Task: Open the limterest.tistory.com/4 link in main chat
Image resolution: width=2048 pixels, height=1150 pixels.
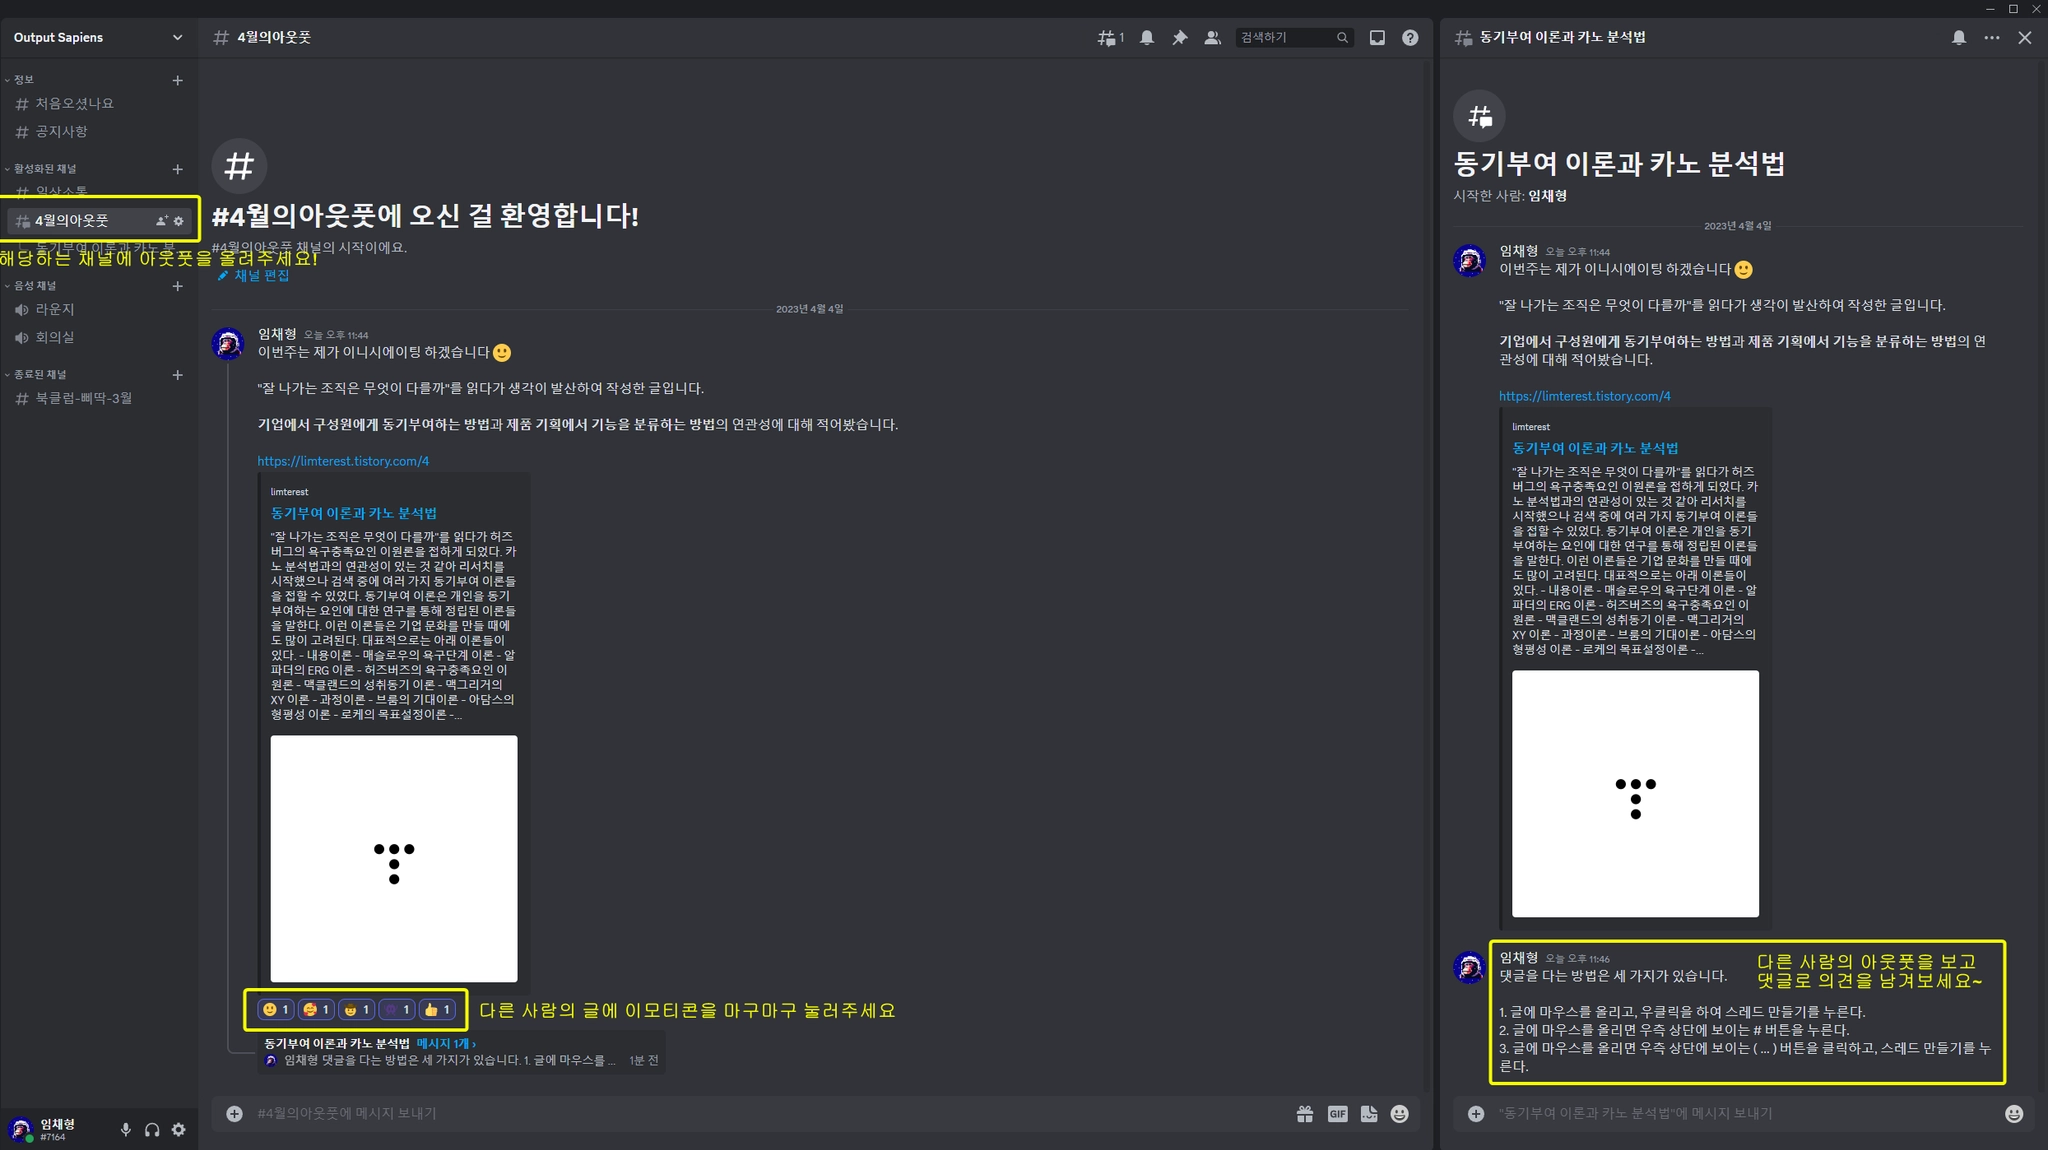Action: pos(343,461)
